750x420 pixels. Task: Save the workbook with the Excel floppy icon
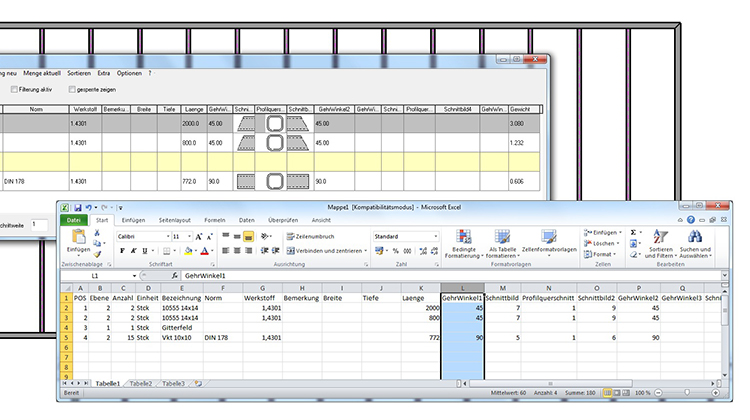click(x=77, y=208)
